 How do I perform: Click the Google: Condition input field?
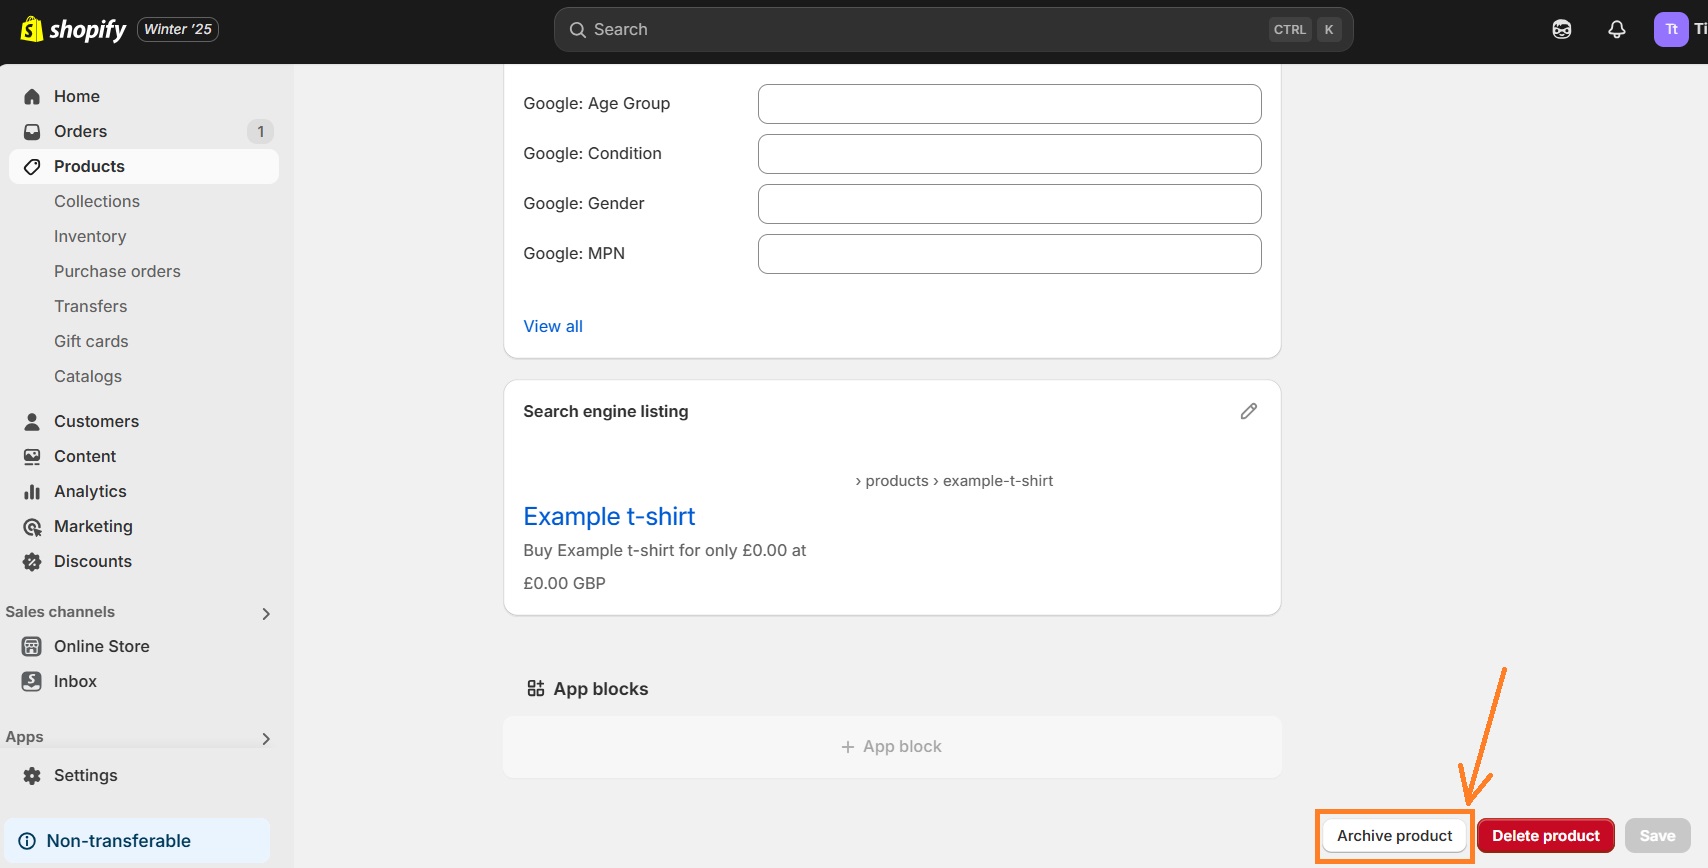[1009, 154]
